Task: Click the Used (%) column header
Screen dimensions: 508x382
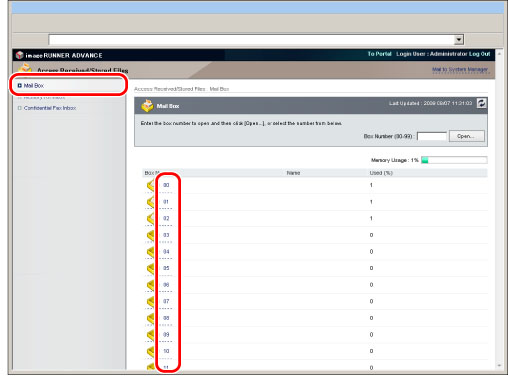Action: point(381,173)
